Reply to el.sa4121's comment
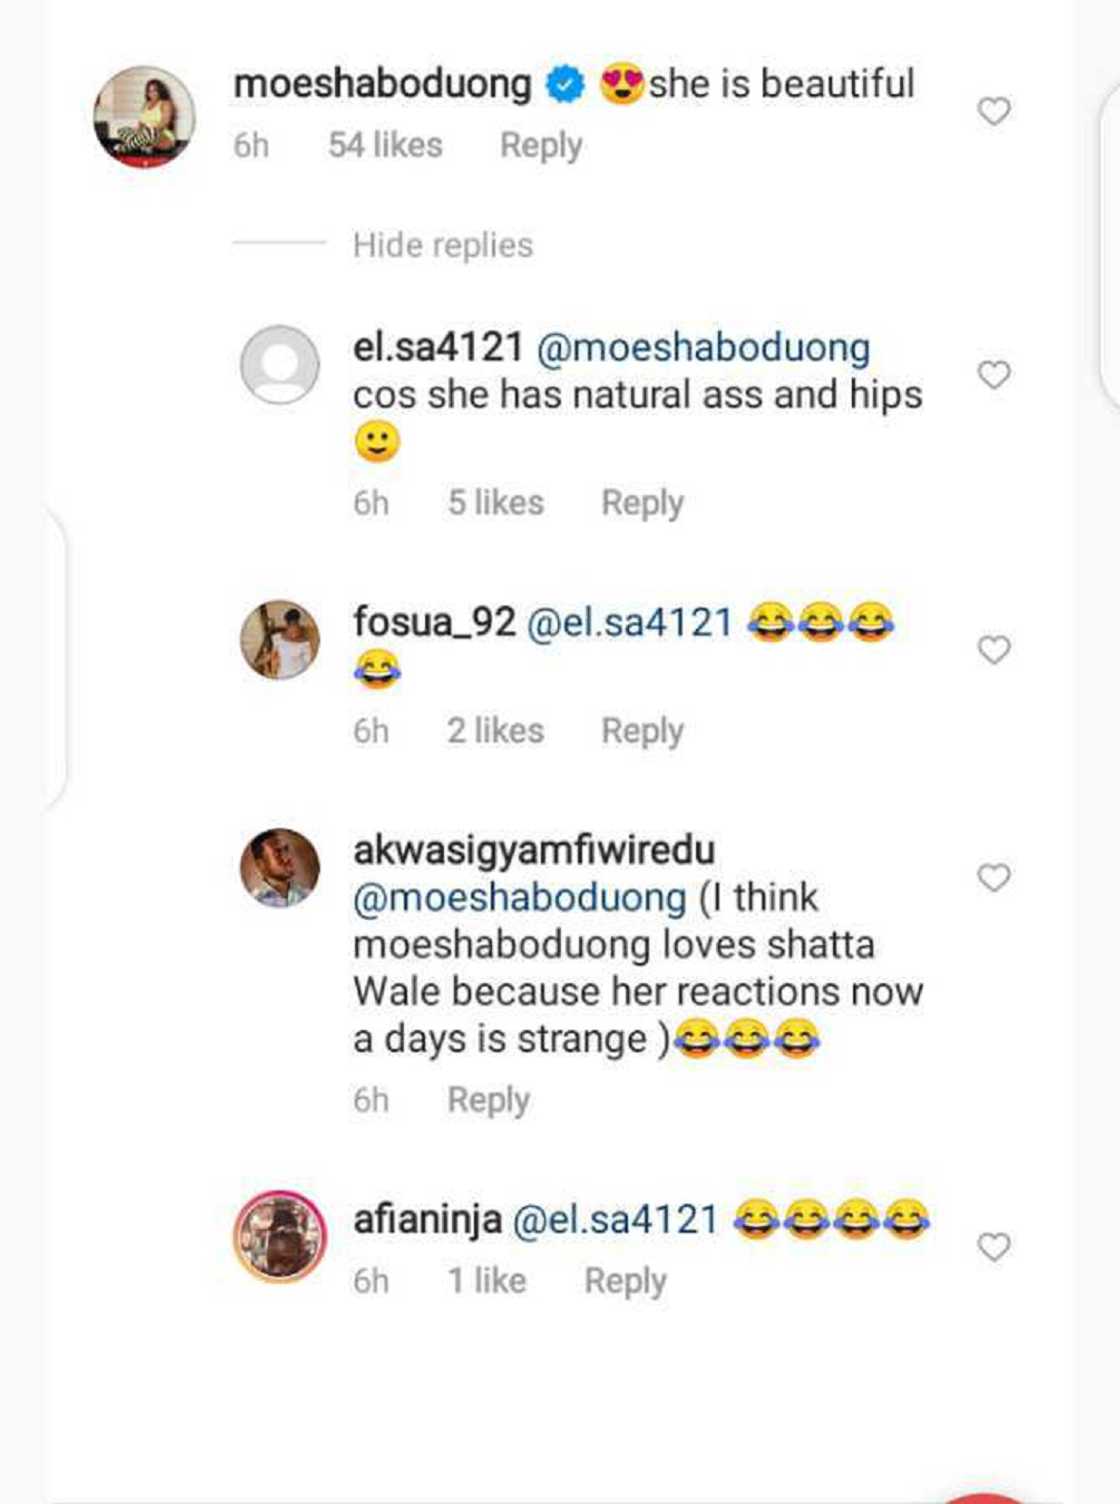Screen dimensions: 1120x1504 (x=642, y=502)
